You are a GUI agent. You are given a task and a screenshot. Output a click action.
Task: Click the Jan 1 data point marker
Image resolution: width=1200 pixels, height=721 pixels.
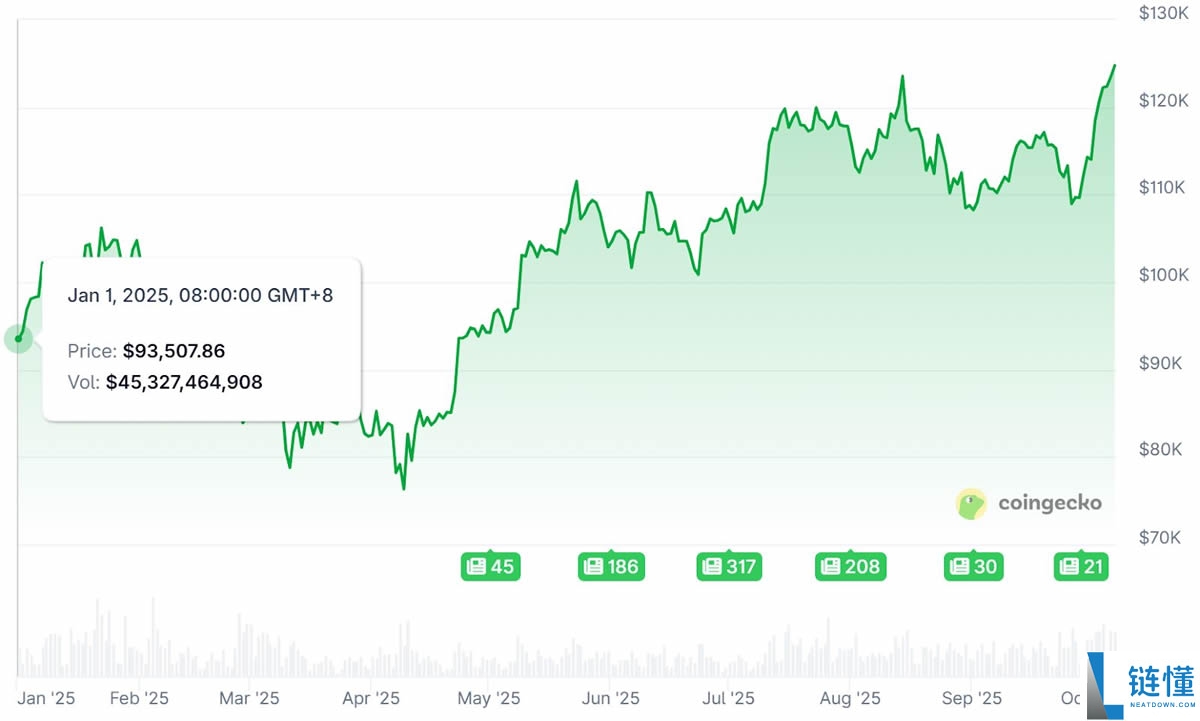coord(18,339)
